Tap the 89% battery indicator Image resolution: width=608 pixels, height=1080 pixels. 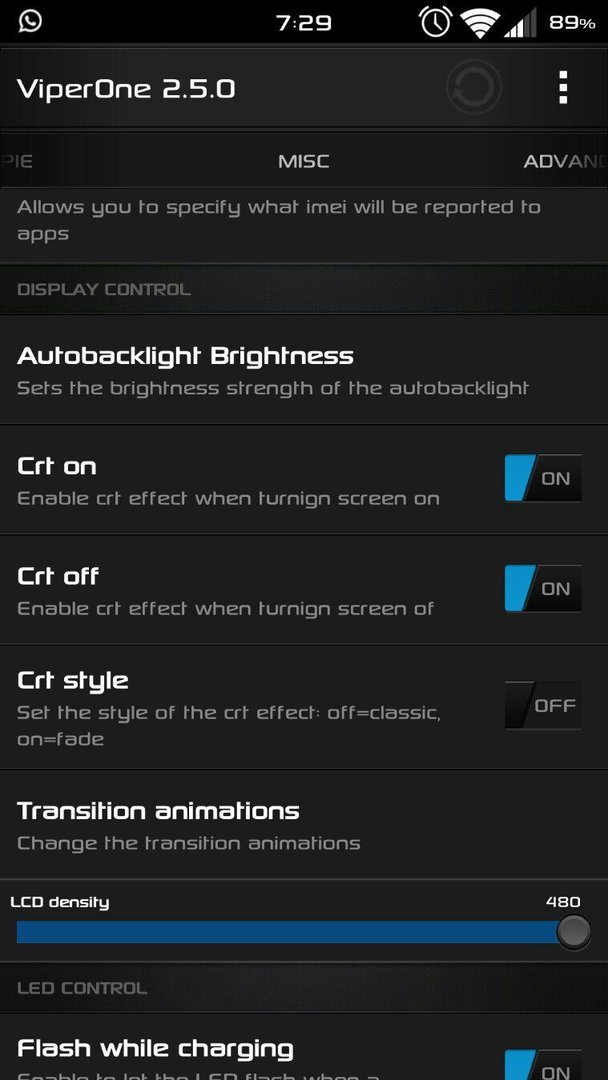point(572,23)
